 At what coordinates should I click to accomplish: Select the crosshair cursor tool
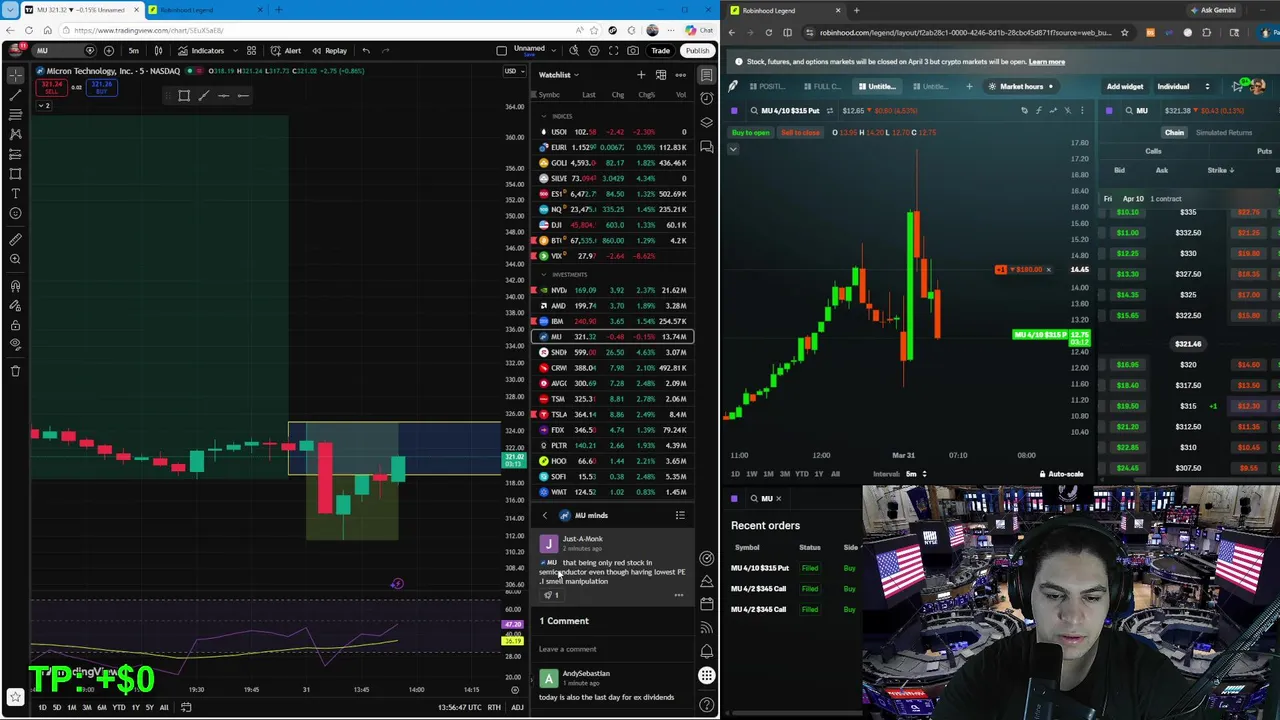[15, 75]
